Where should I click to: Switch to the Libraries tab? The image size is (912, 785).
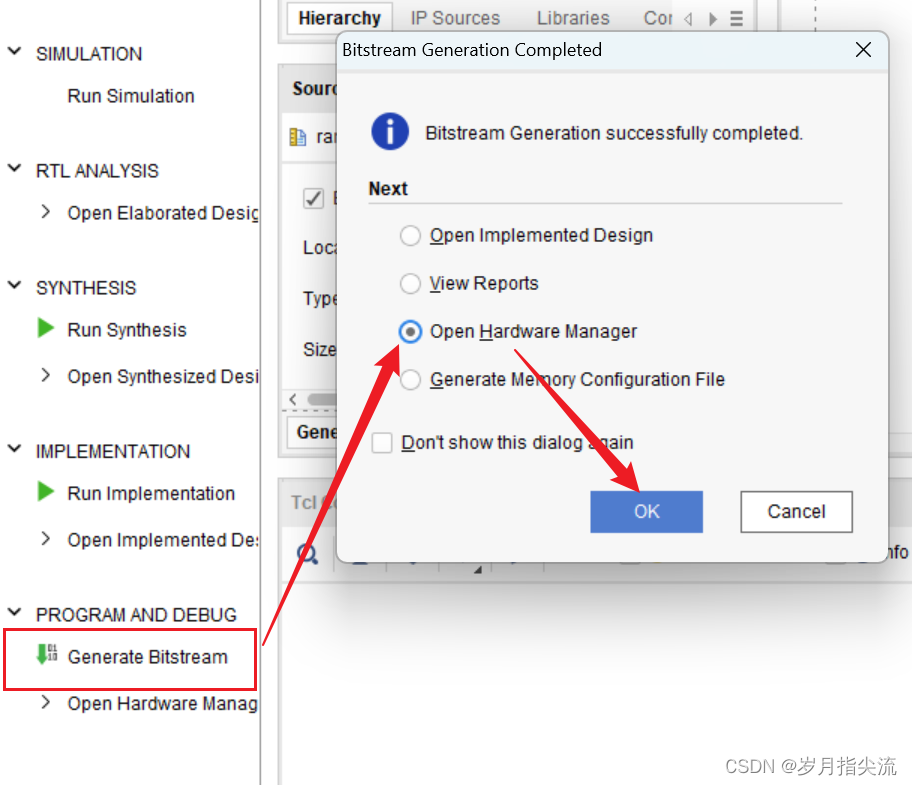(573, 18)
